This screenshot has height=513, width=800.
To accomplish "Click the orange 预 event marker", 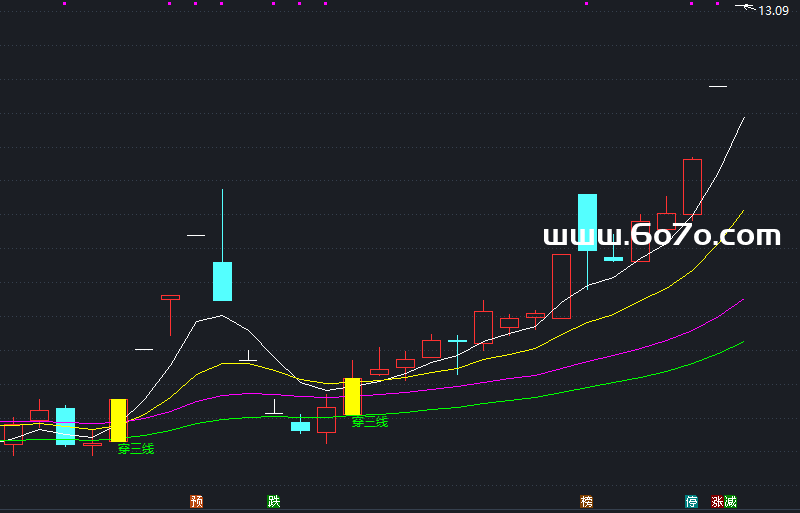I will pyautogui.click(x=196, y=501).
